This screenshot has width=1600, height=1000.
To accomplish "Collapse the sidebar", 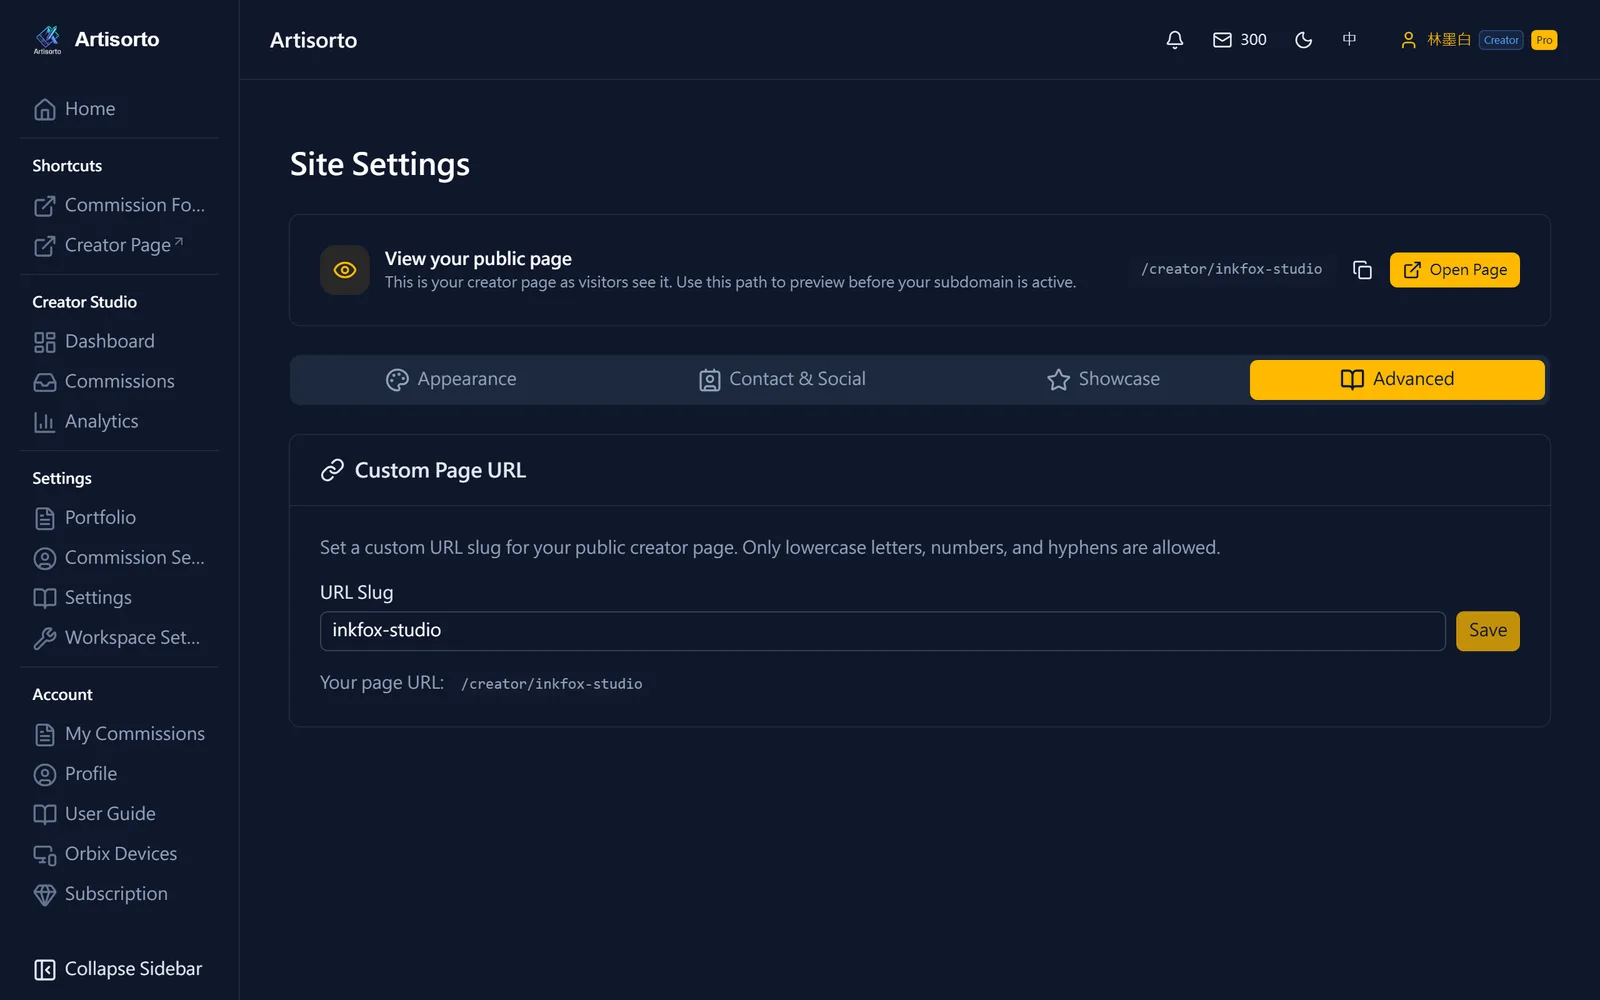I will [120, 969].
